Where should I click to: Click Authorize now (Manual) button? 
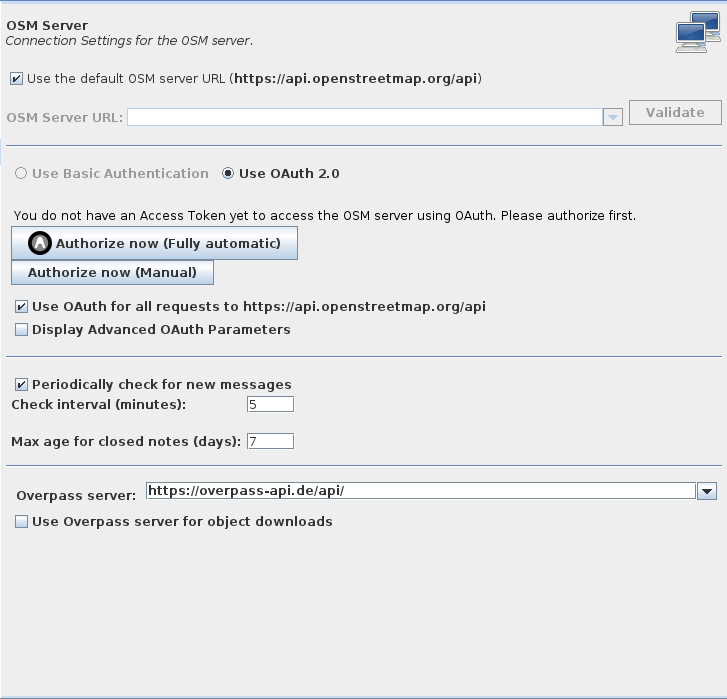pyautogui.click(x=112, y=272)
